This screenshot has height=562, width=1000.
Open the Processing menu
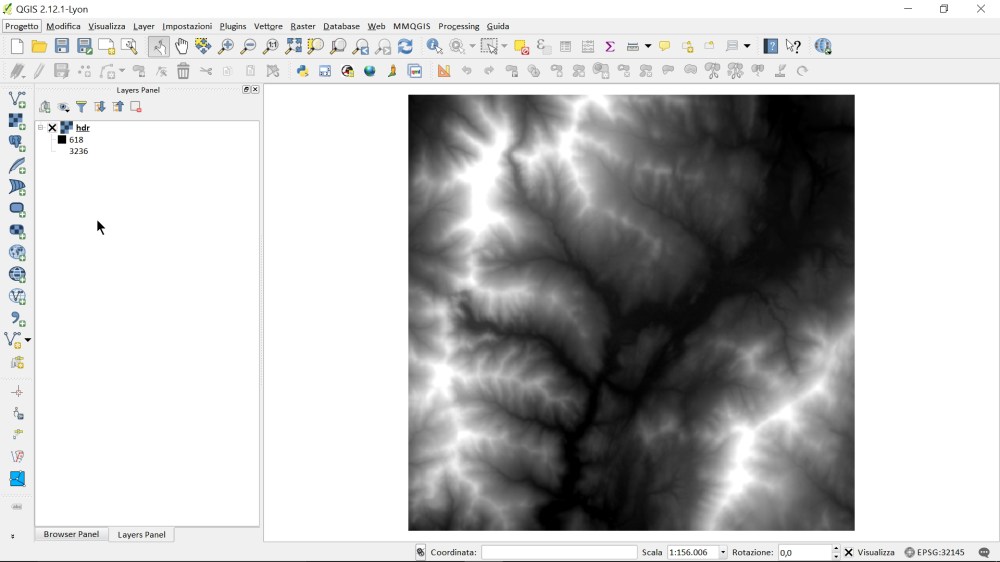[458, 26]
